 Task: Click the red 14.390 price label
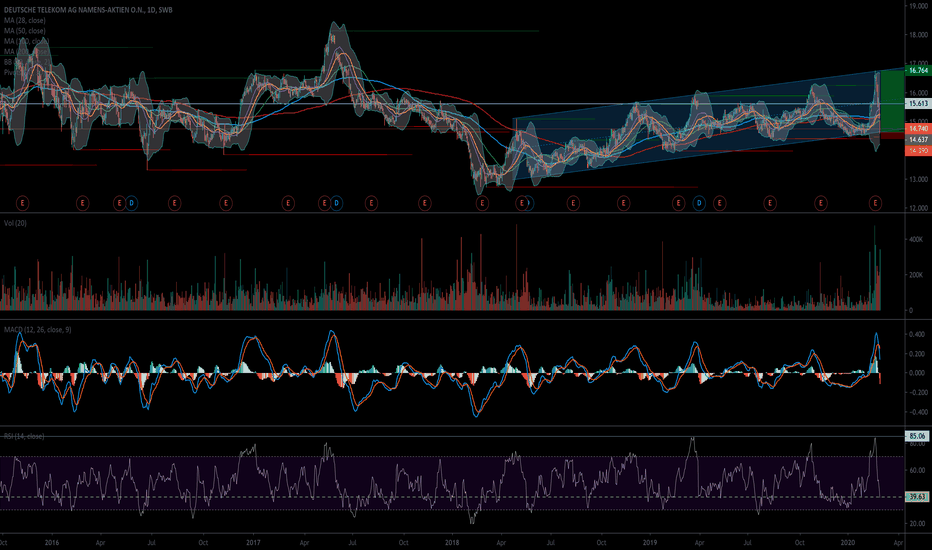tap(918, 151)
